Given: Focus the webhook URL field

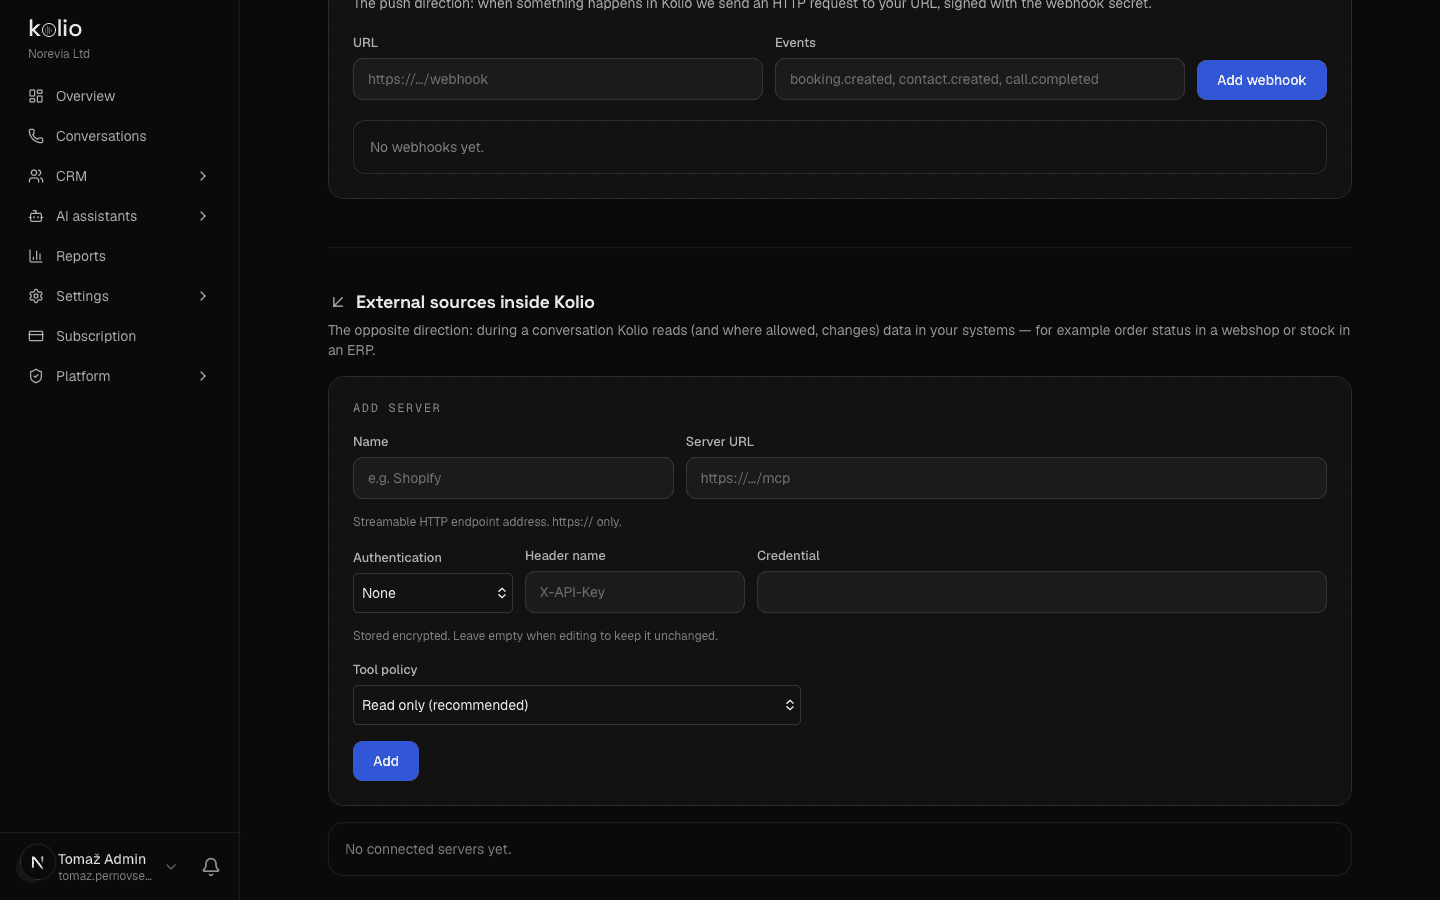Looking at the screenshot, I should (x=558, y=79).
